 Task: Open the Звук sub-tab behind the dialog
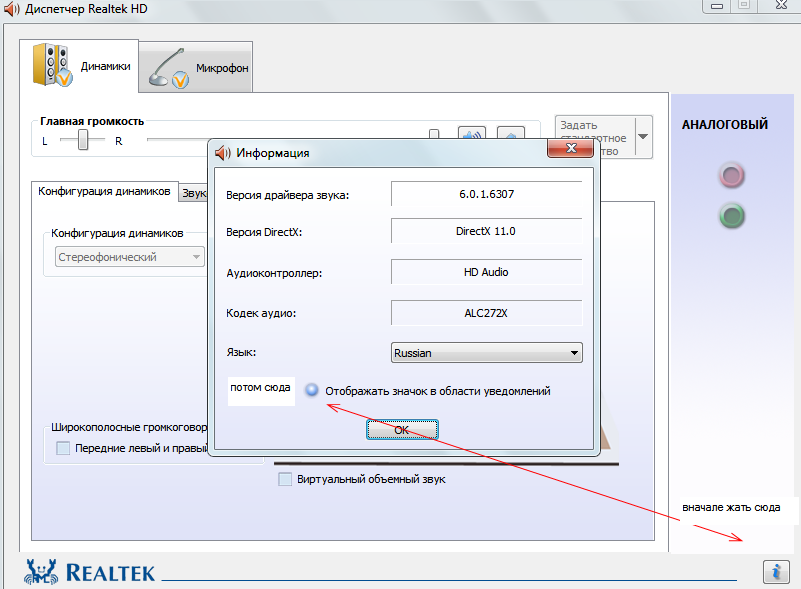194,193
